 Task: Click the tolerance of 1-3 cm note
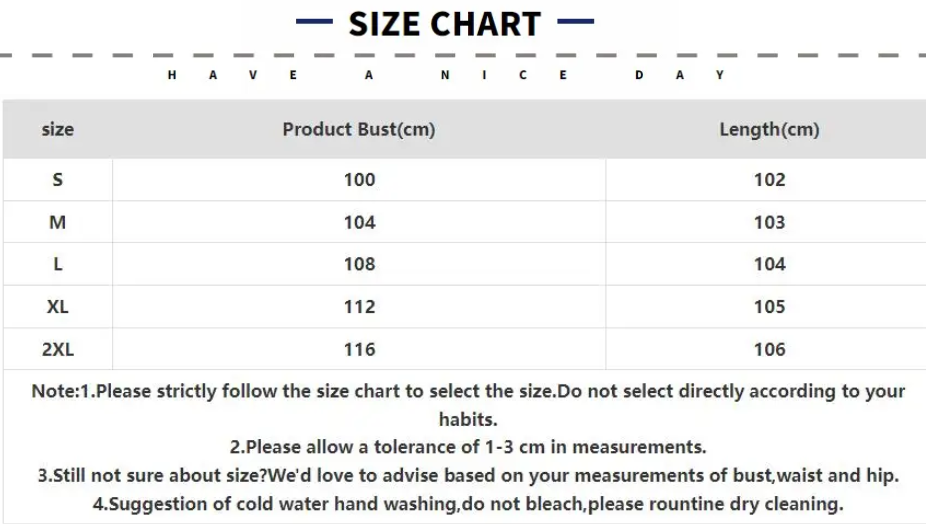pyautogui.click(x=468, y=447)
